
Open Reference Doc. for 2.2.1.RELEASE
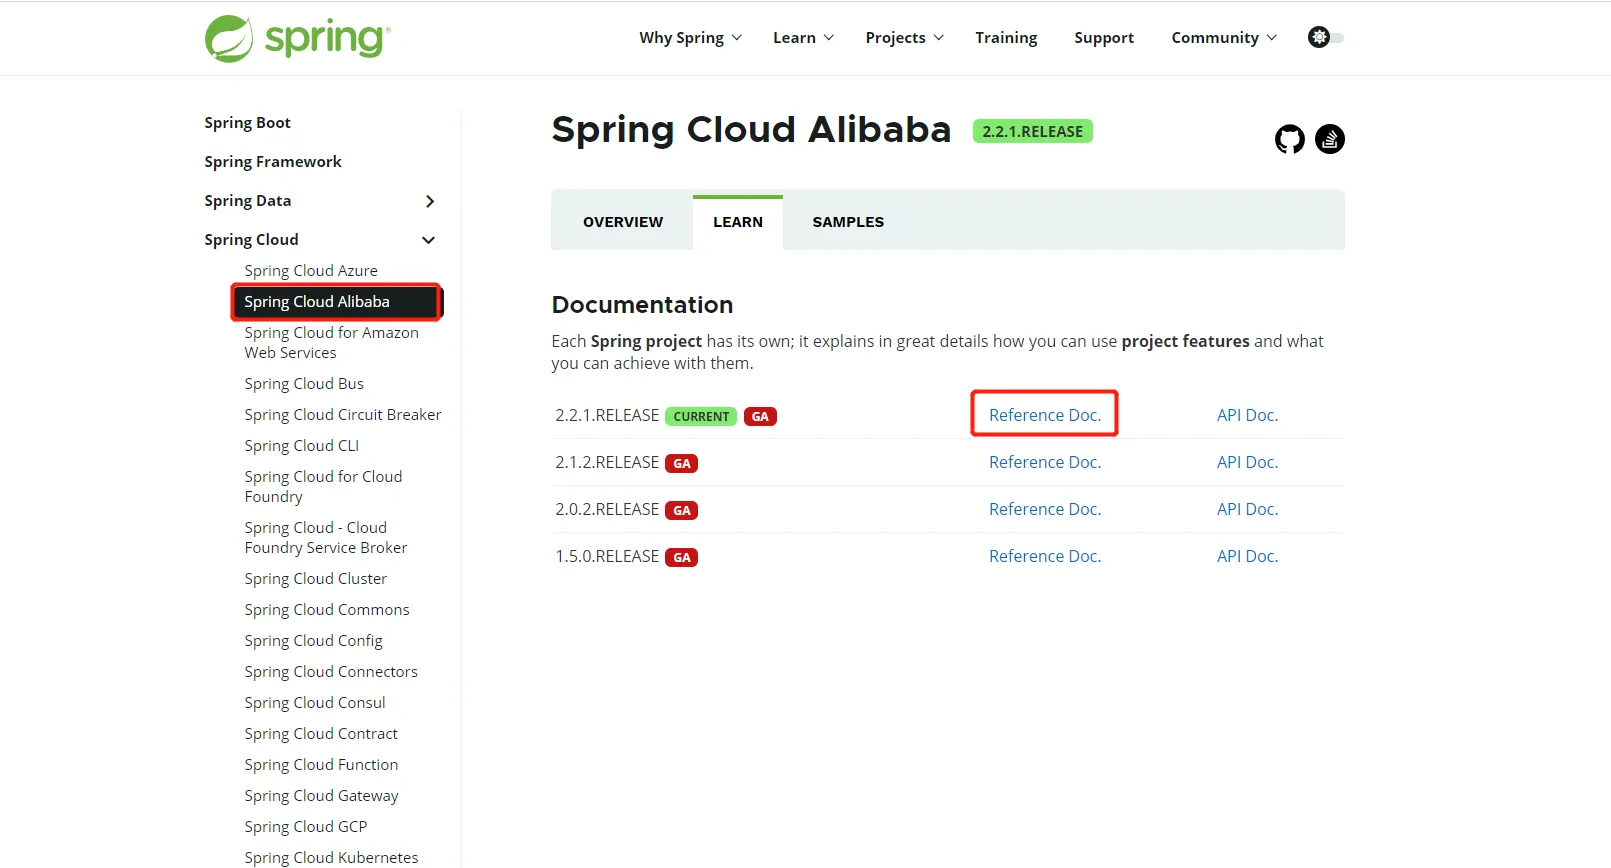pyautogui.click(x=1044, y=415)
